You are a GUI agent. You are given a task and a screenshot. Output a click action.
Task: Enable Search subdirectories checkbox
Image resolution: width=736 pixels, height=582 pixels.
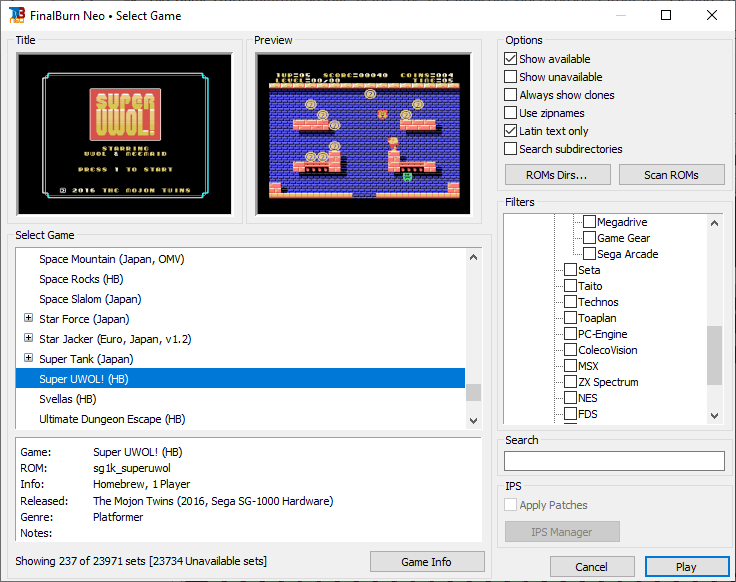[x=510, y=148]
